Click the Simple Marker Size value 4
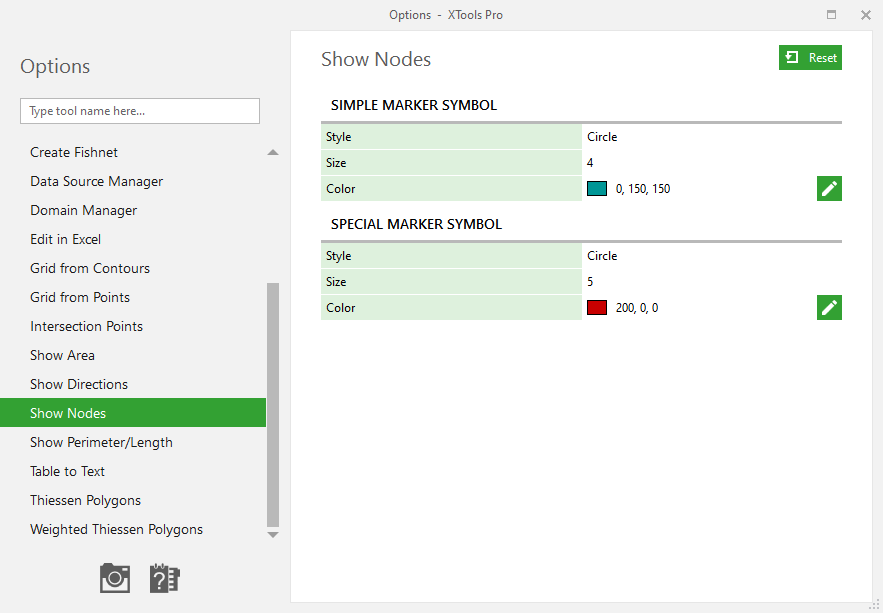 [590, 163]
